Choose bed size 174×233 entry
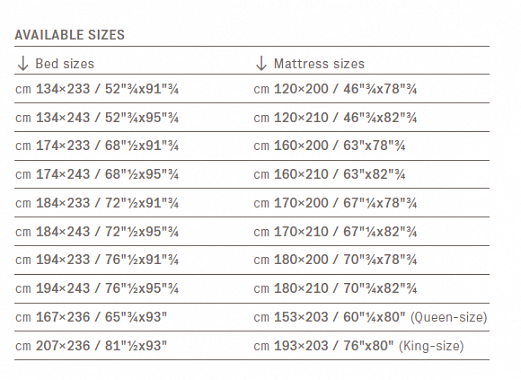 [97, 146]
